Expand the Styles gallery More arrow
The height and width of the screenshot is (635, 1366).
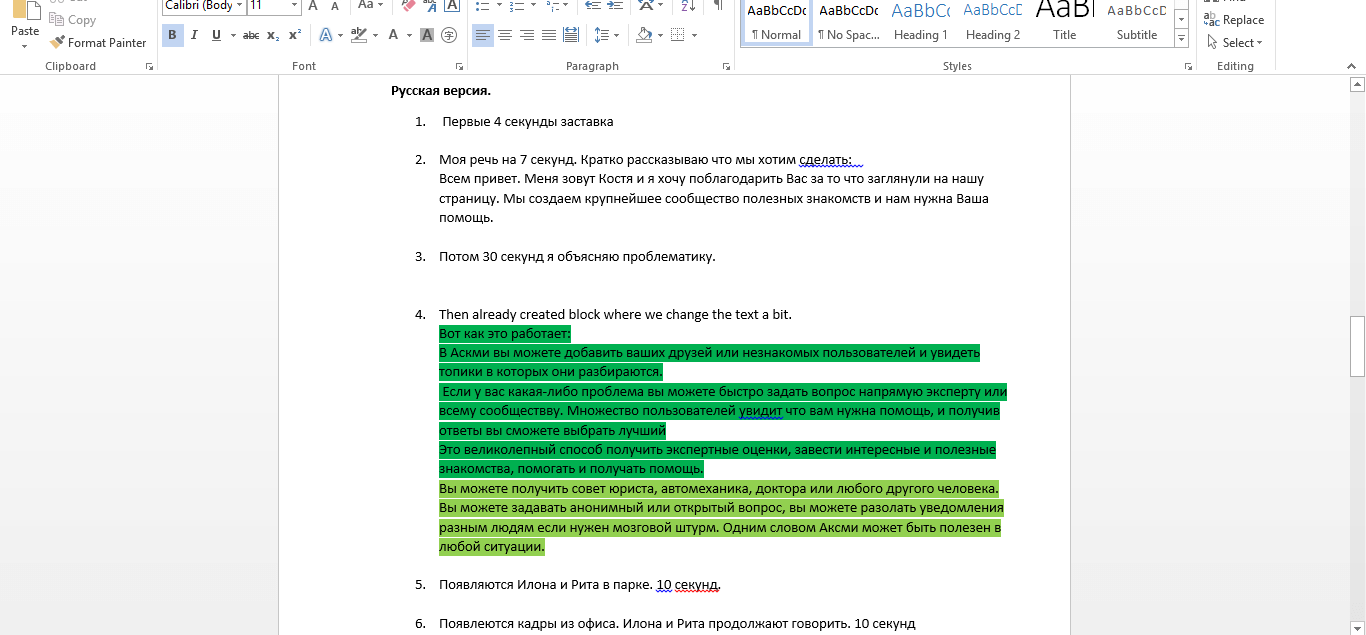click(1181, 39)
